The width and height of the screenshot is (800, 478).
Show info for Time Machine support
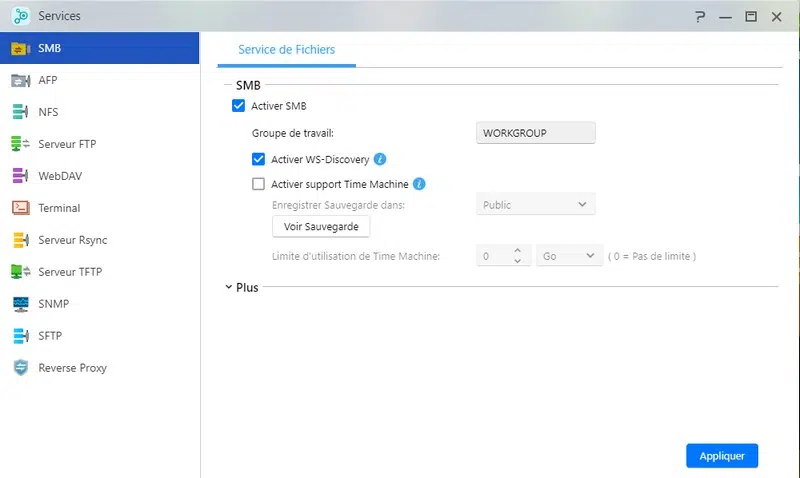(x=419, y=184)
